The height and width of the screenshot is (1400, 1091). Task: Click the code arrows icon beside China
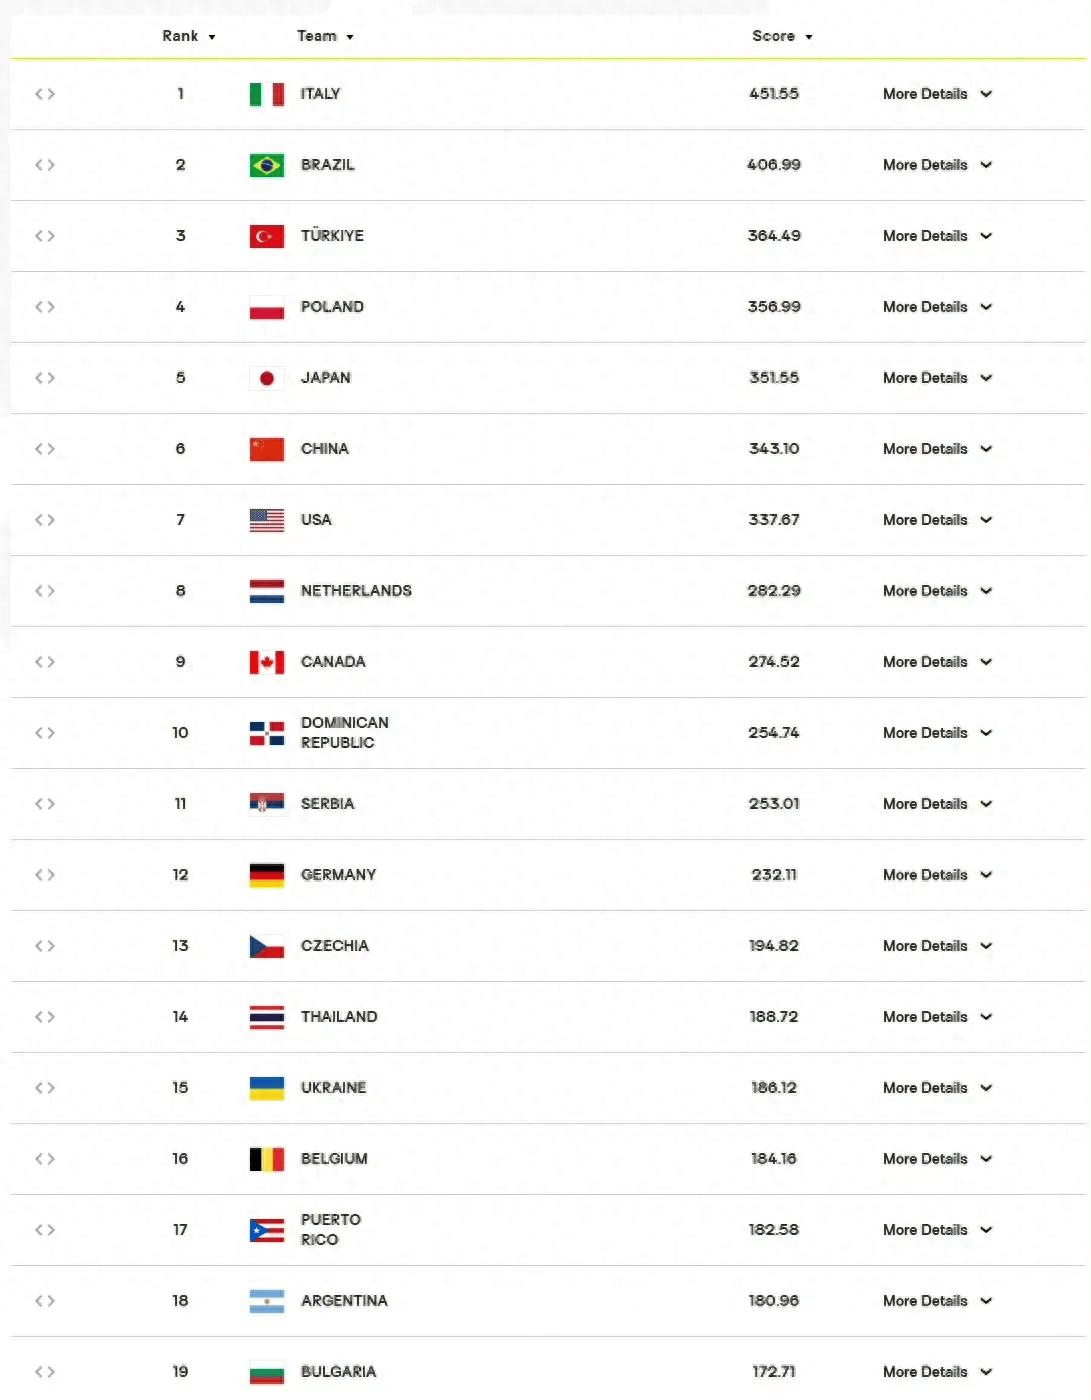pyautogui.click(x=45, y=449)
